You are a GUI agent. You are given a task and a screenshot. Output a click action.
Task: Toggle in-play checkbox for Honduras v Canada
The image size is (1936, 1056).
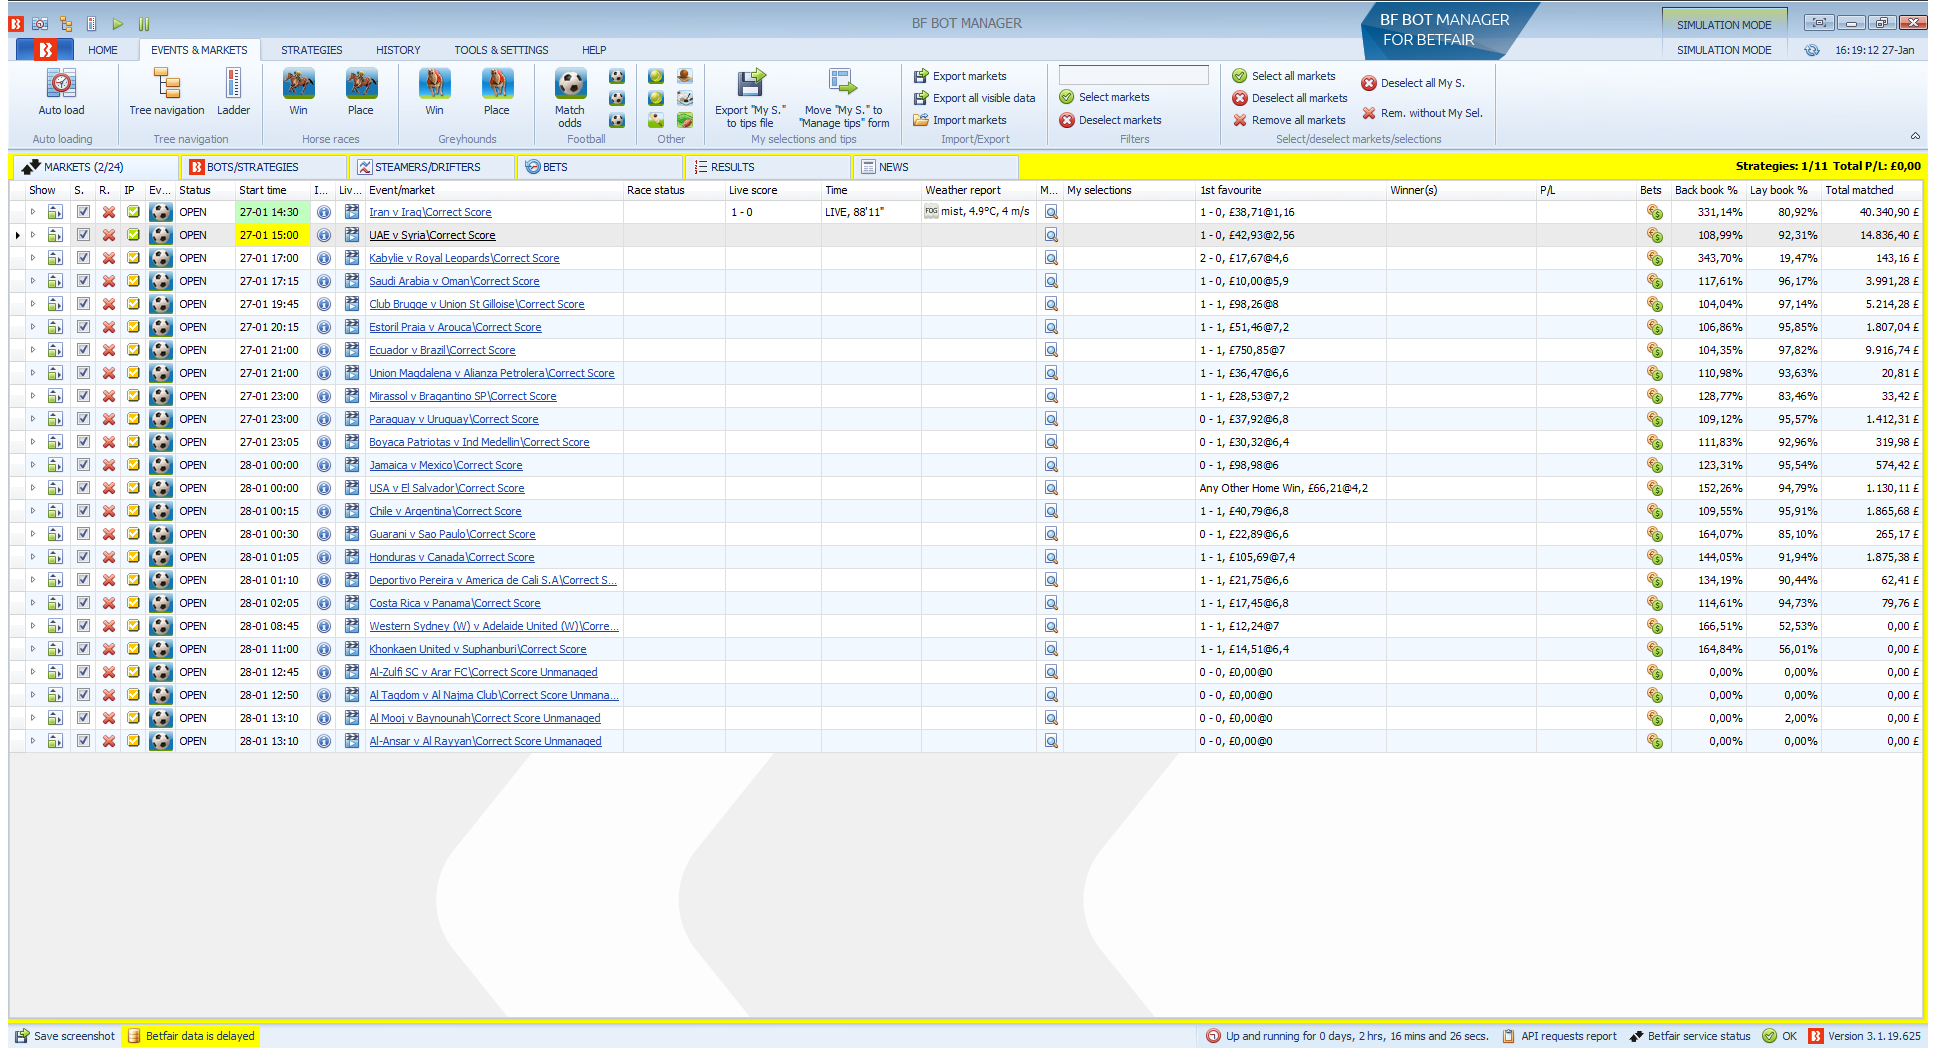pos(133,557)
